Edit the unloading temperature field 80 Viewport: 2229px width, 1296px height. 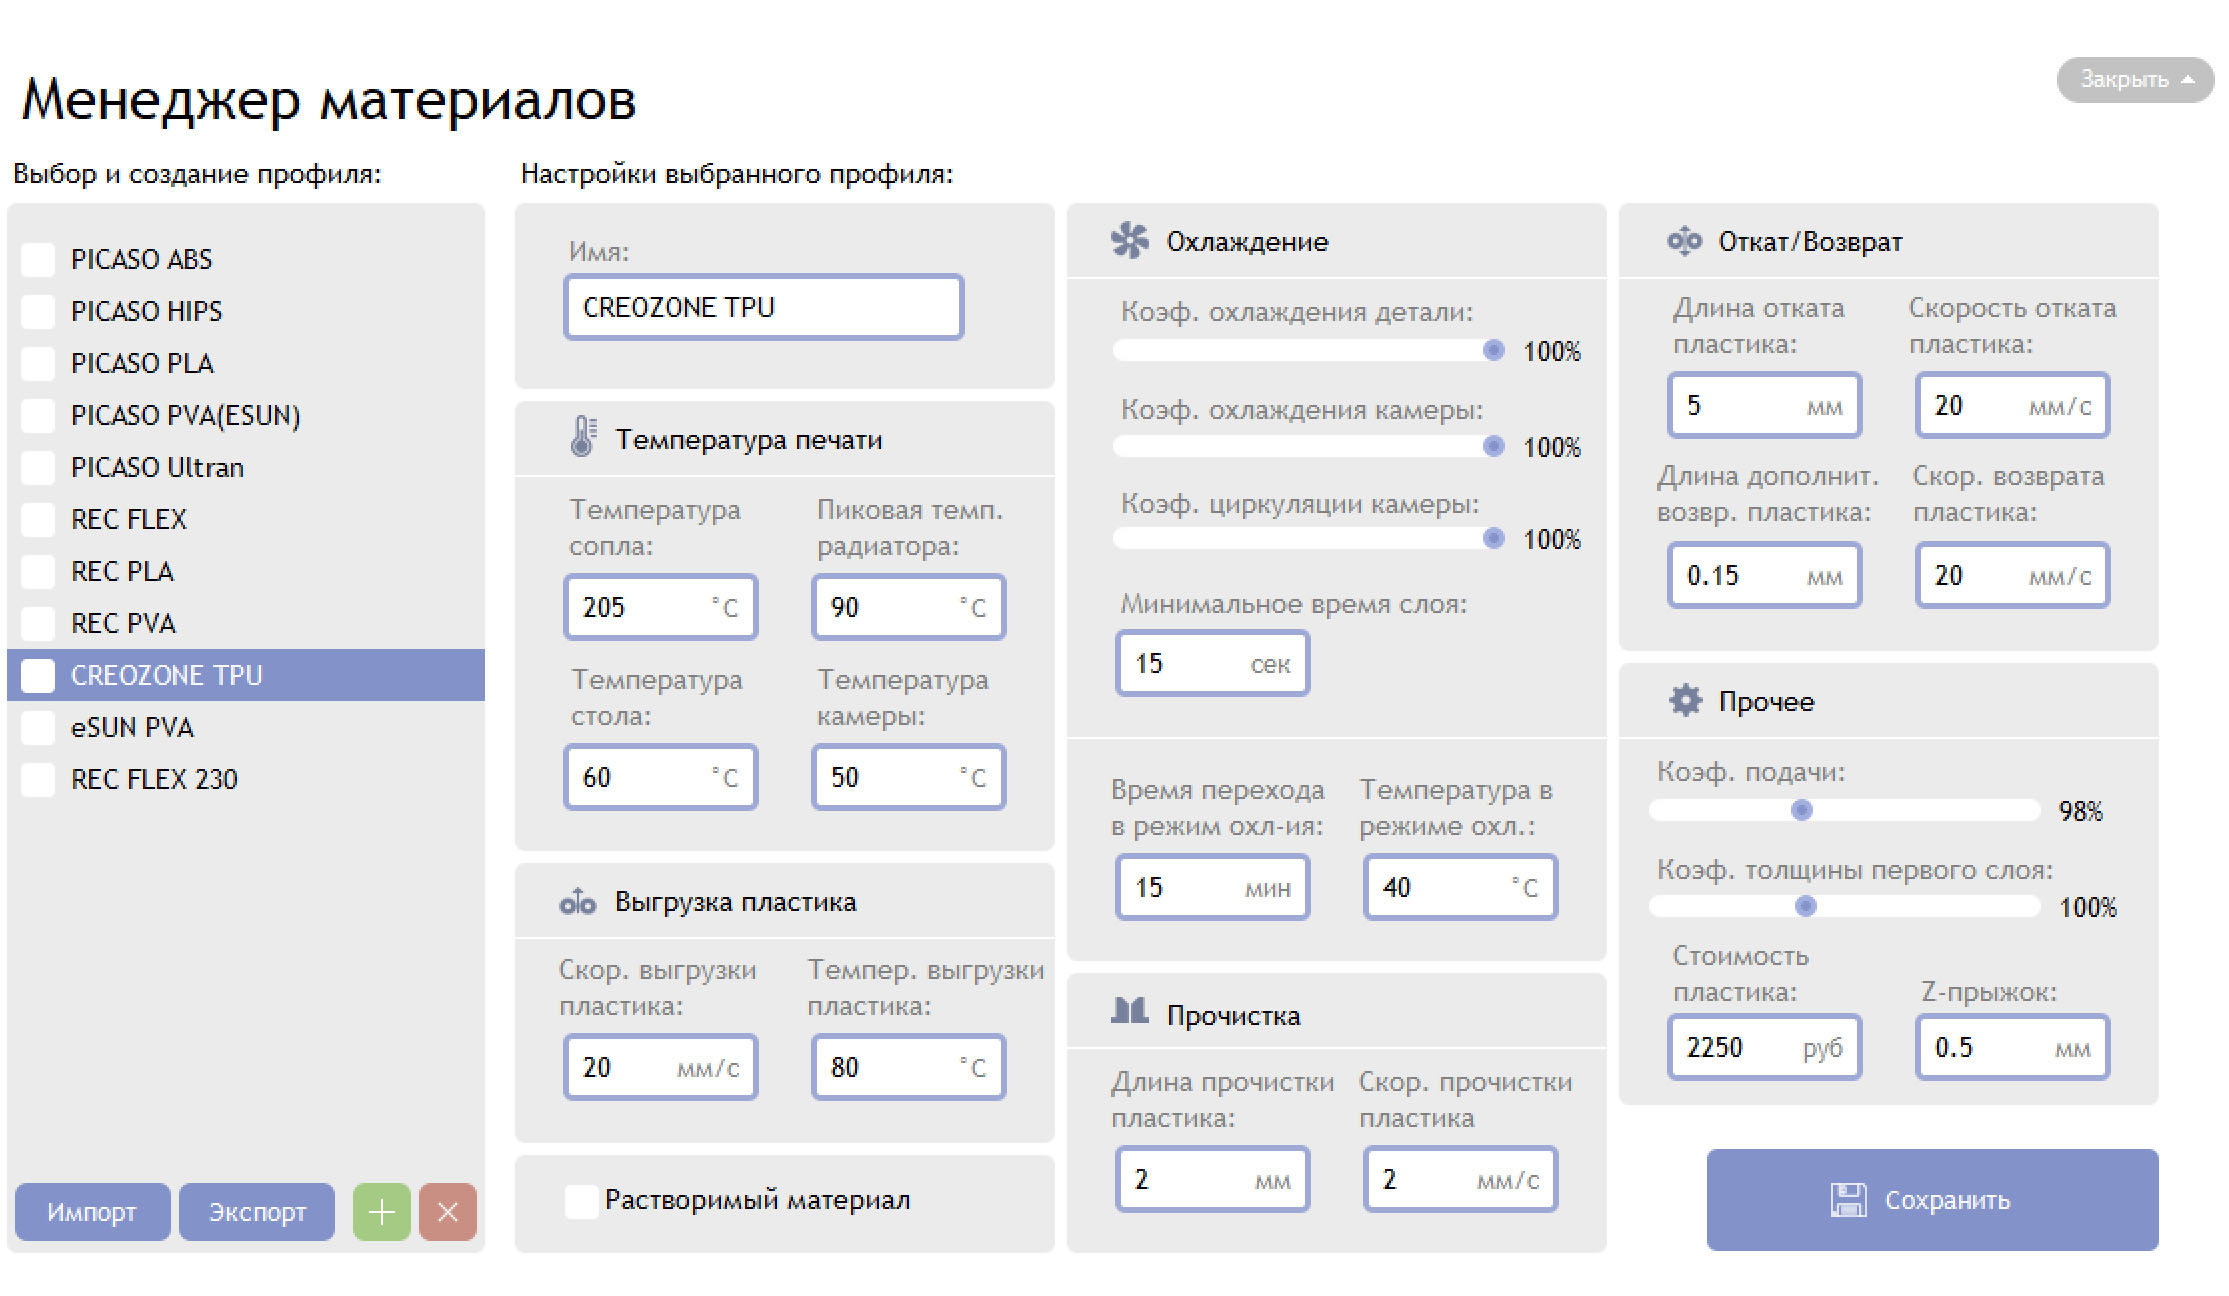[908, 1067]
